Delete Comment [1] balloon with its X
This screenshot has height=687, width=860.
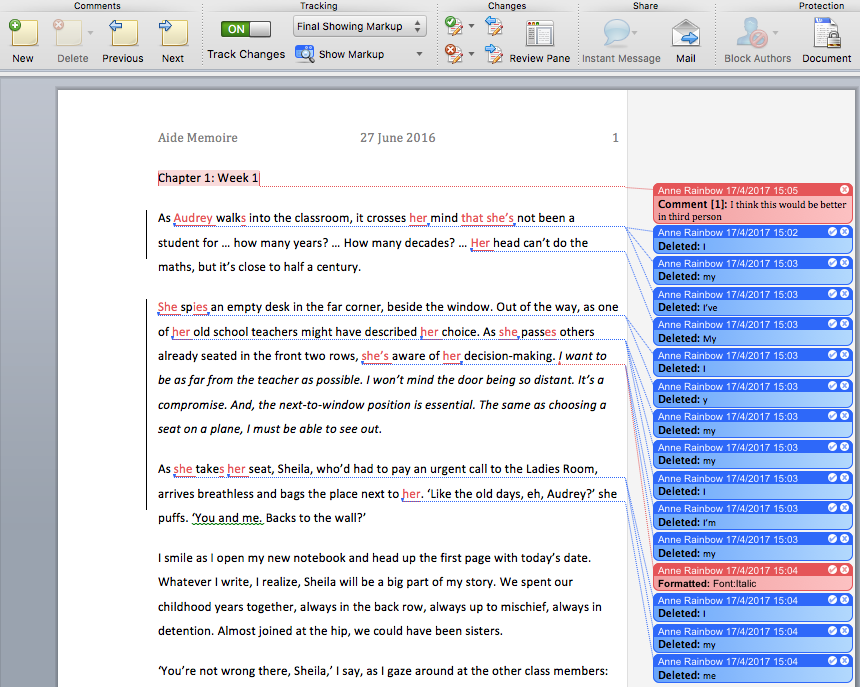click(845, 190)
